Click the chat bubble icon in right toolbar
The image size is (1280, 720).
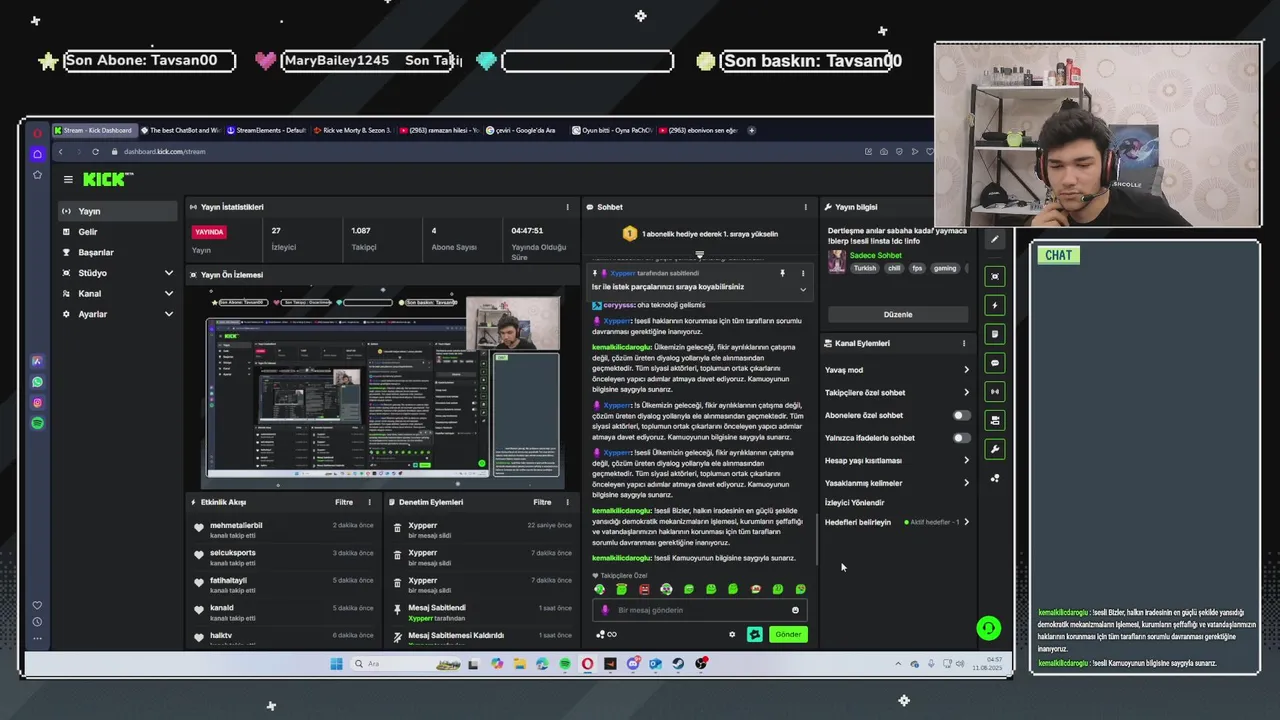[994, 363]
